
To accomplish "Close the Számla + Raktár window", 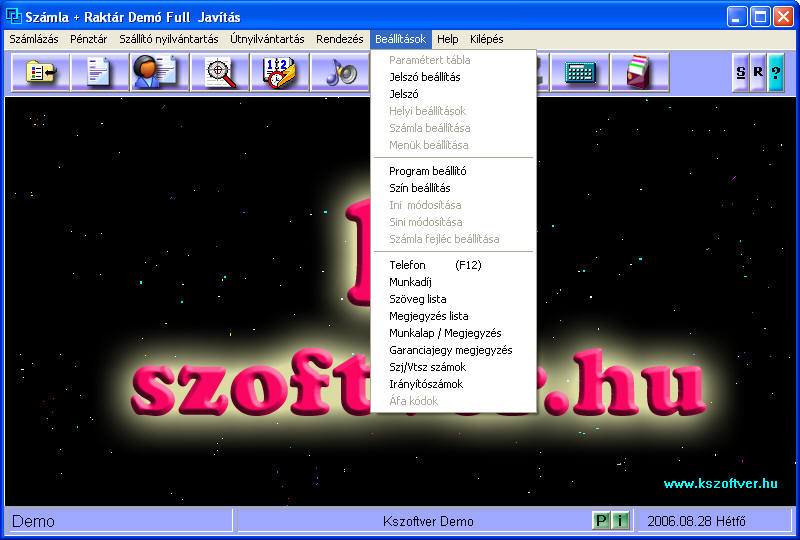I will click(783, 16).
